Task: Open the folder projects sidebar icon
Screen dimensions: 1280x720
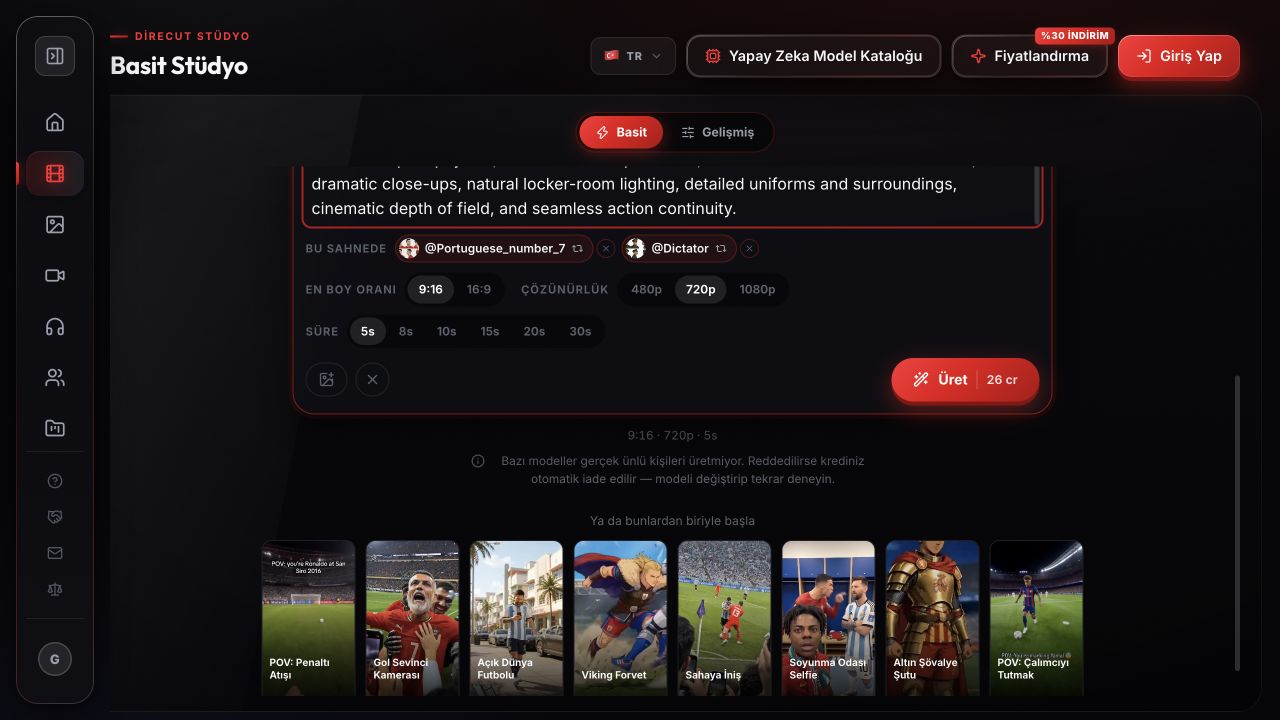Action: tap(55, 429)
